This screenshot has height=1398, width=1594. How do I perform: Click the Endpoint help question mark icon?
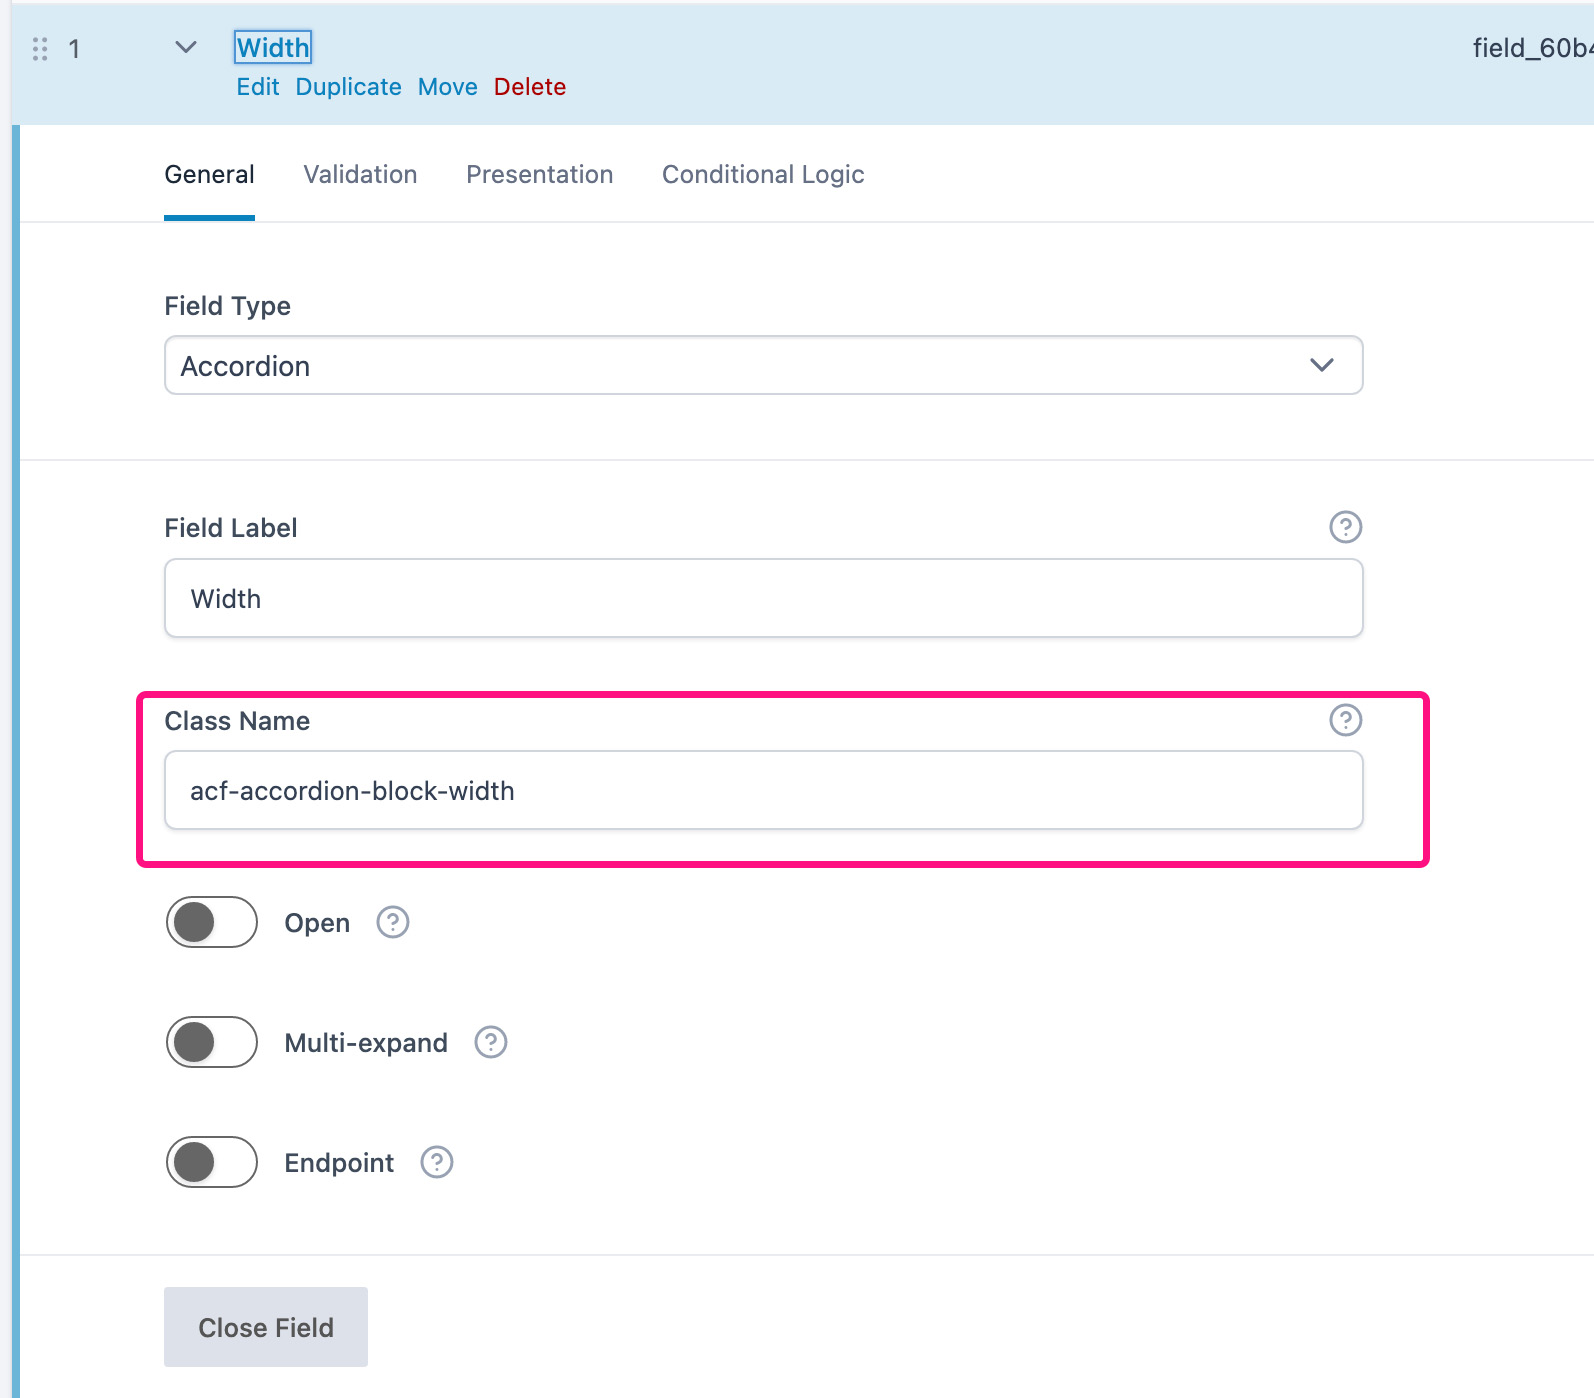coord(435,1162)
